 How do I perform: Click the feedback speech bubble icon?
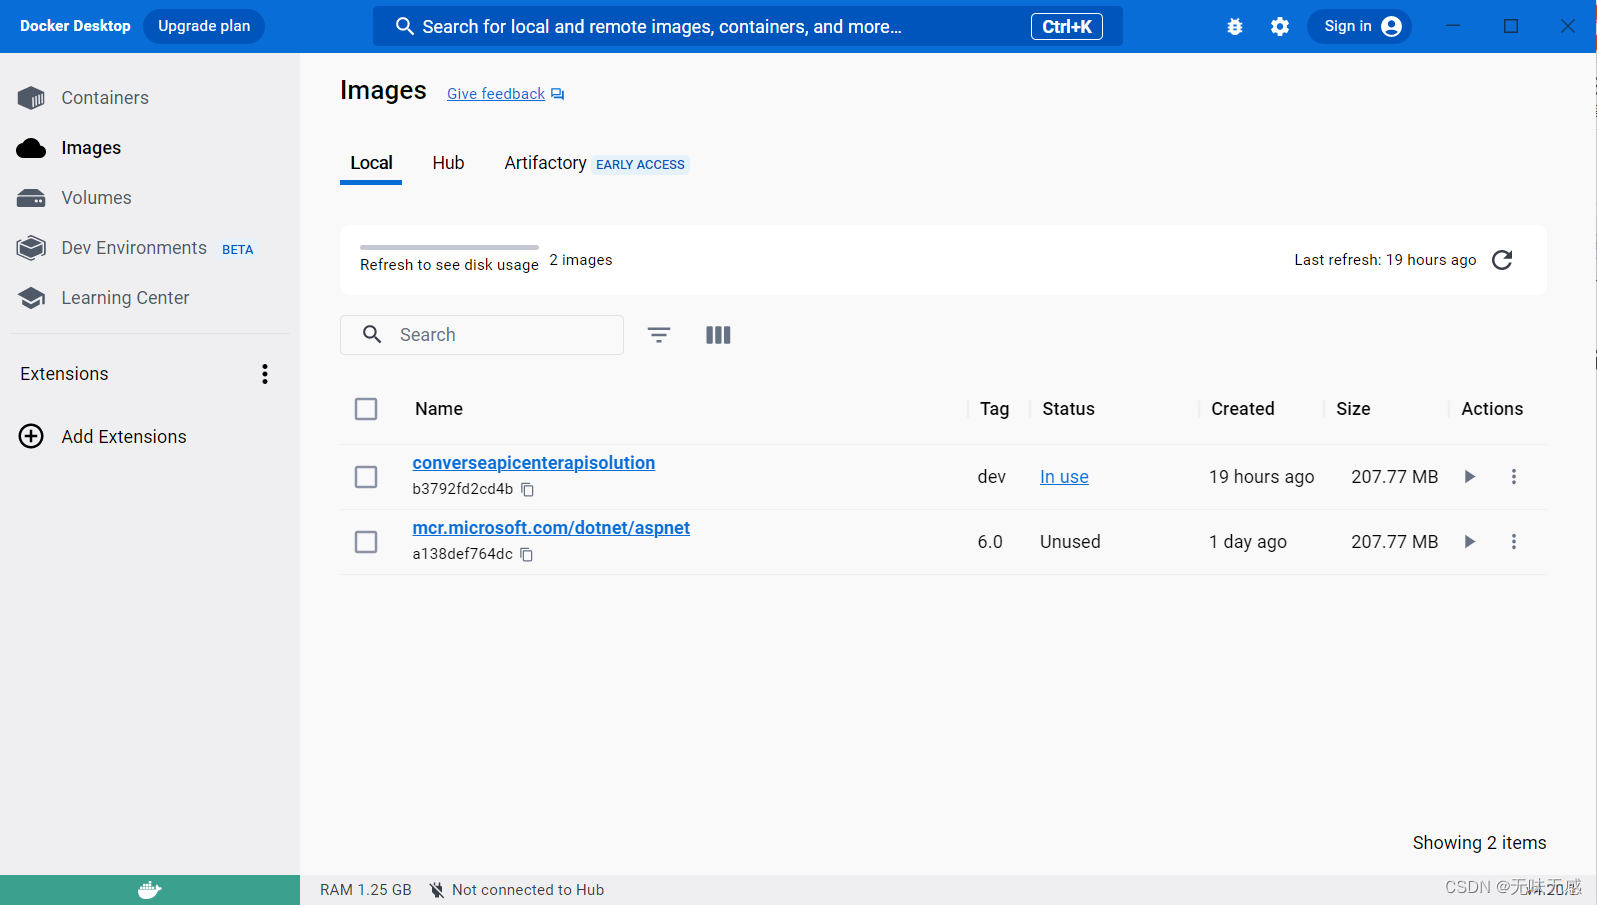[558, 94]
